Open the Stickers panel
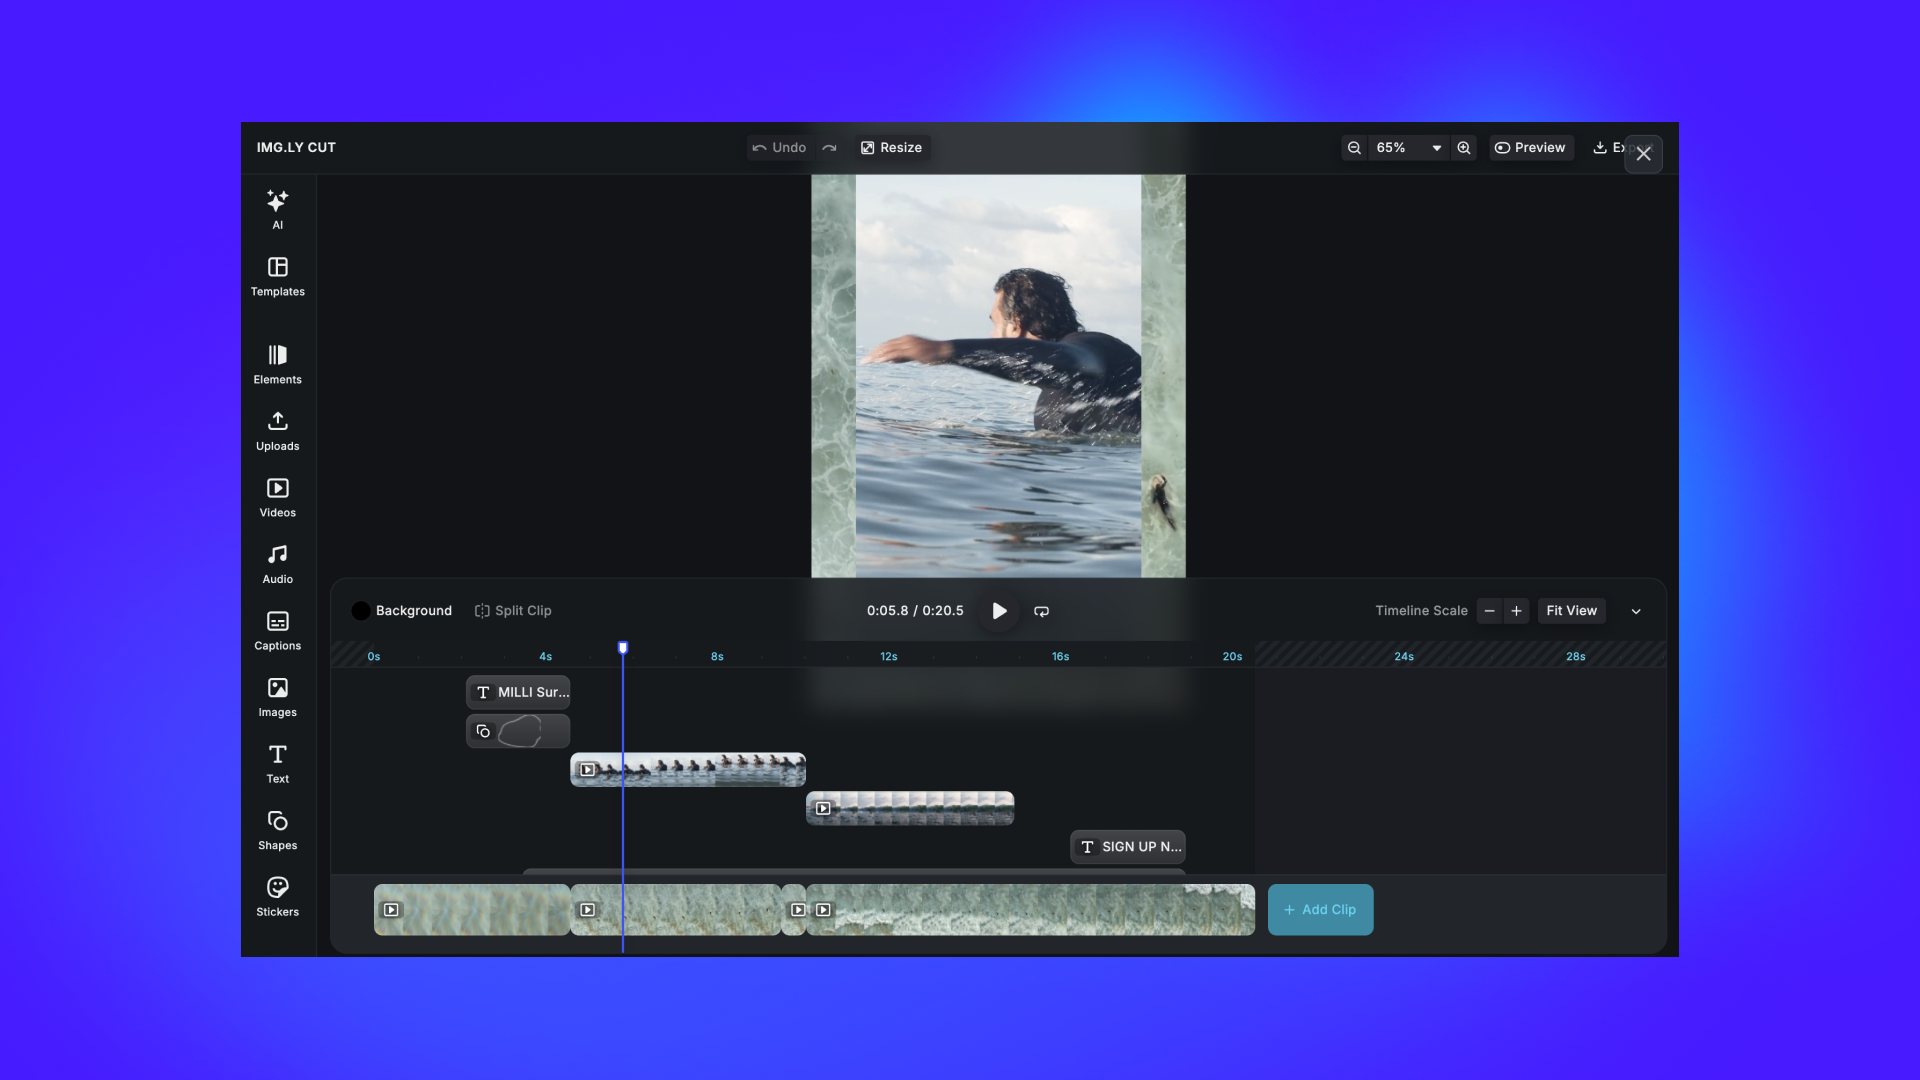Screen dimensions: 1920x1080 (x=277, y=893)
